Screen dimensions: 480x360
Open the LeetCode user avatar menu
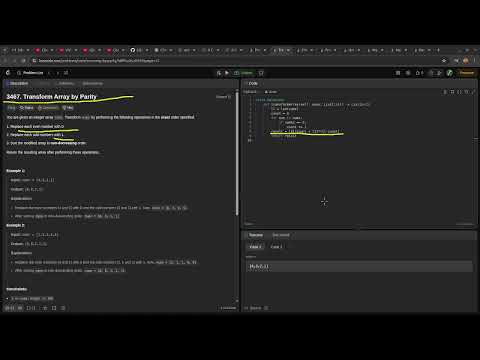tap(449, 73)
